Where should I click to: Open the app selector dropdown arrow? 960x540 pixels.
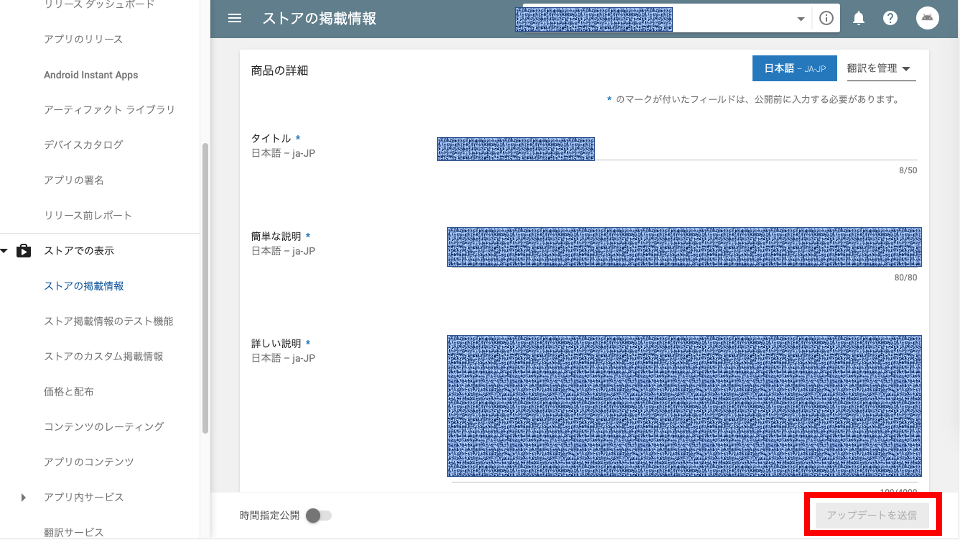pyautogui.click(x=800, y=19)
